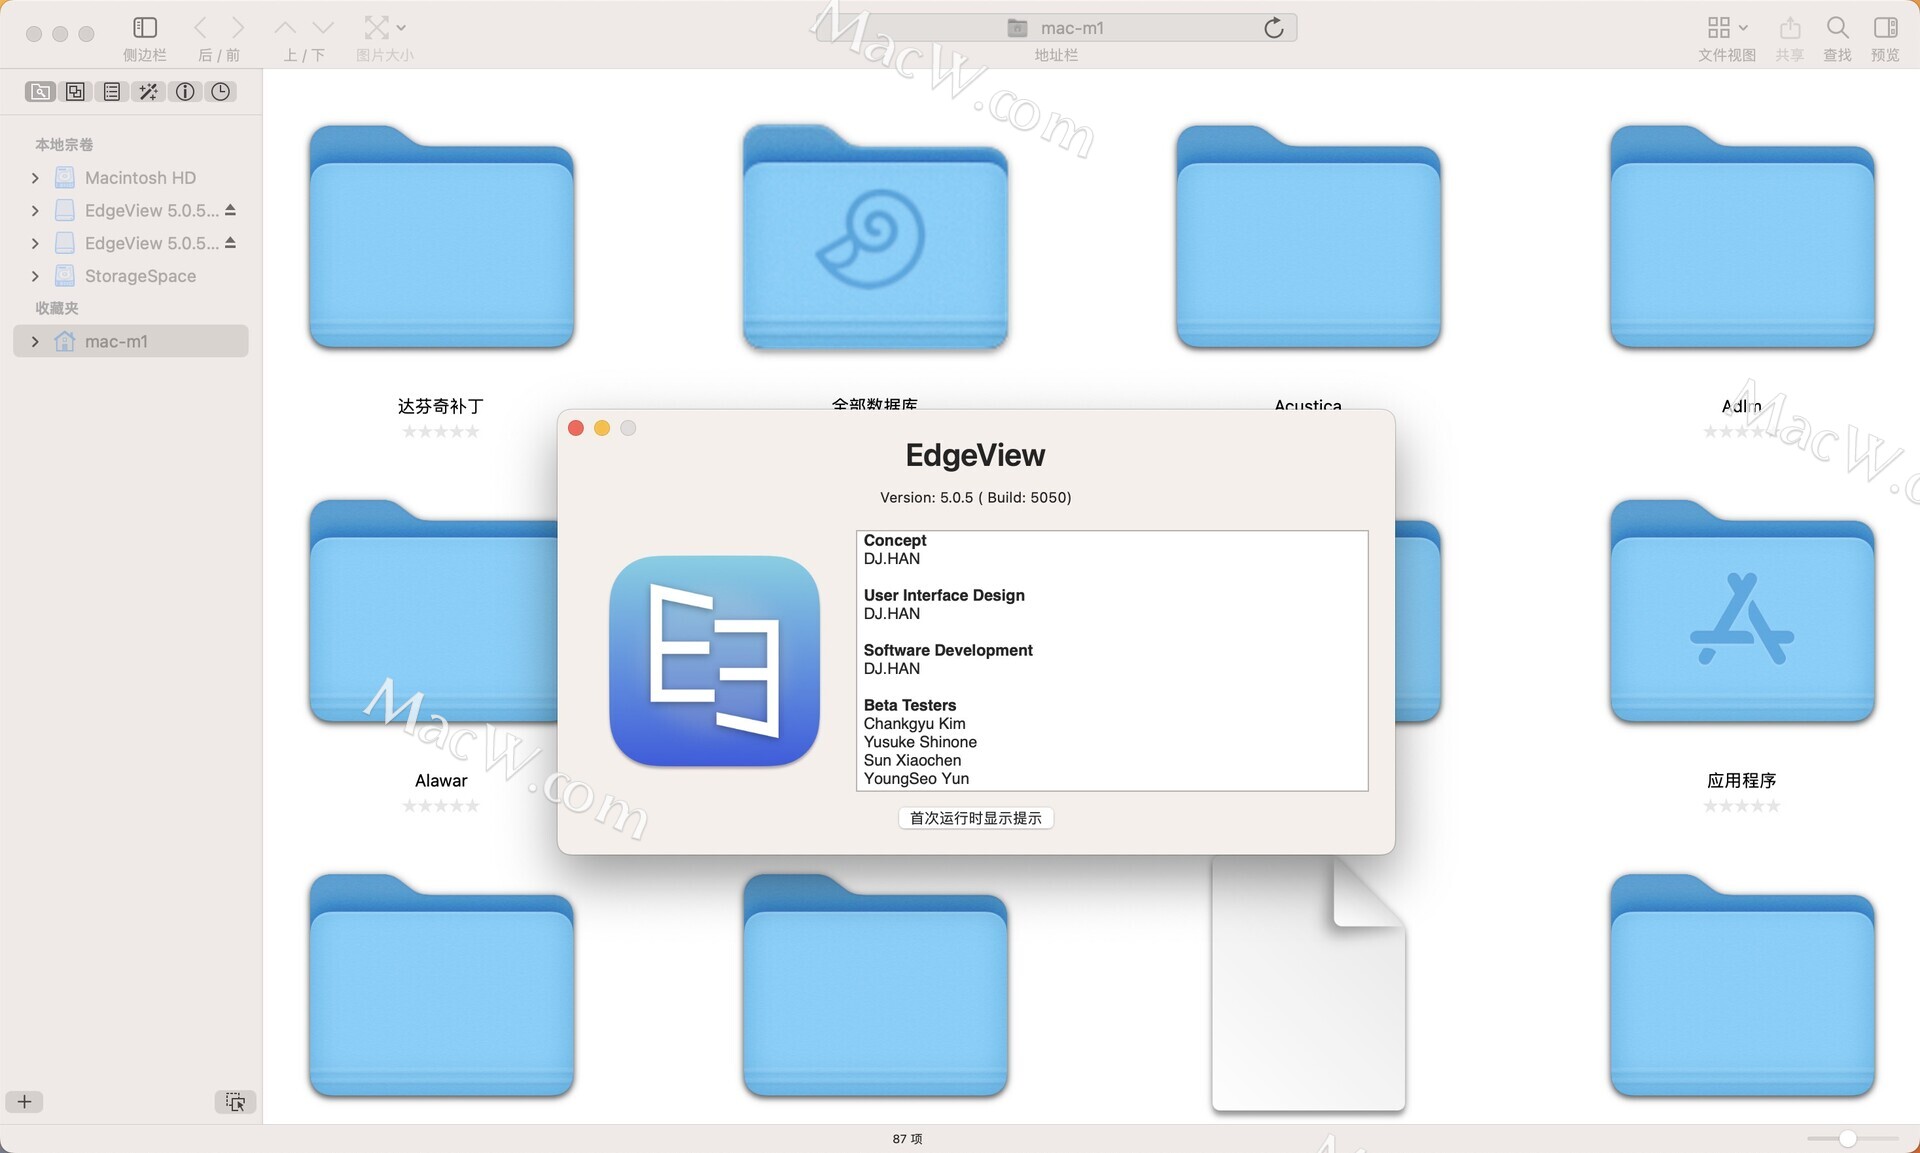
Task: Click the mac-m1 address bar
Action: (1056, 28)
